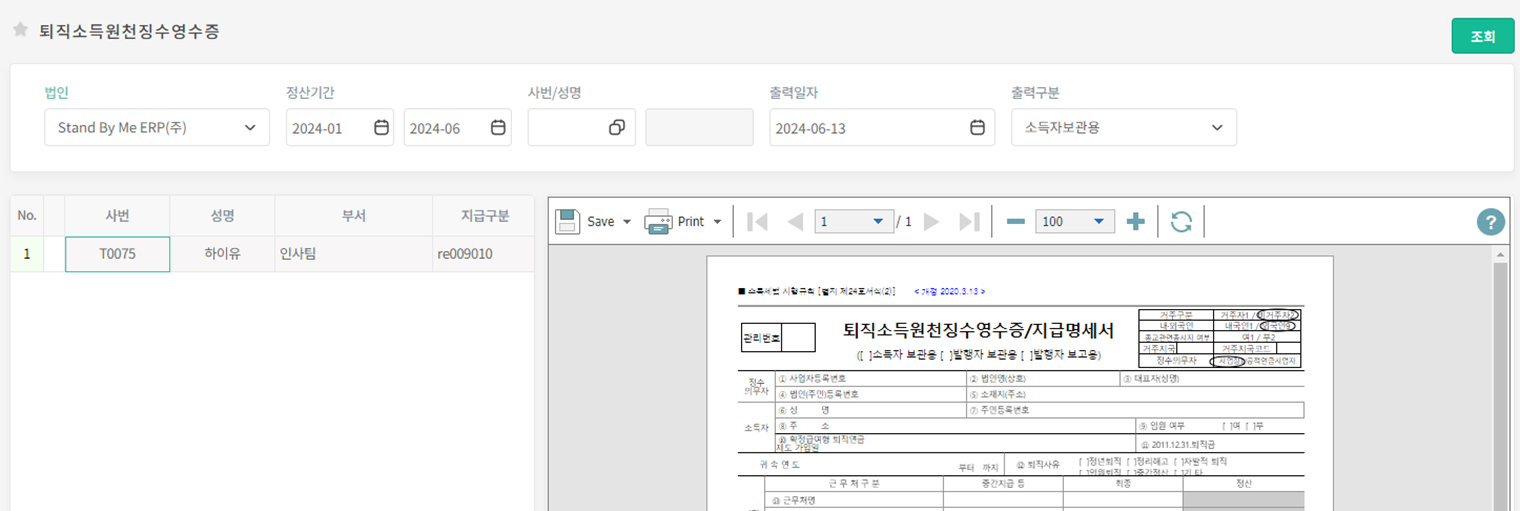Zoom out with the minus icon
Viewport: 1520px width, 511px height.
click(1015, 222)
